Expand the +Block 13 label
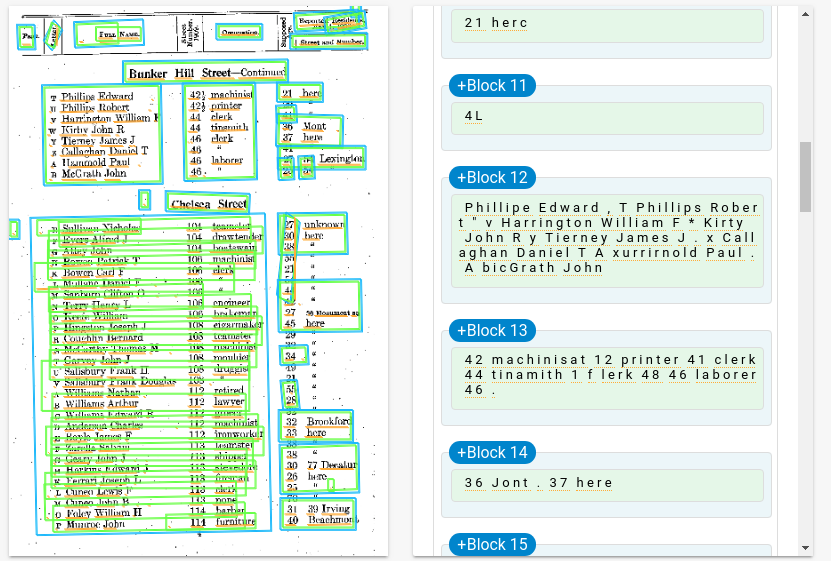 click(492, 331)
